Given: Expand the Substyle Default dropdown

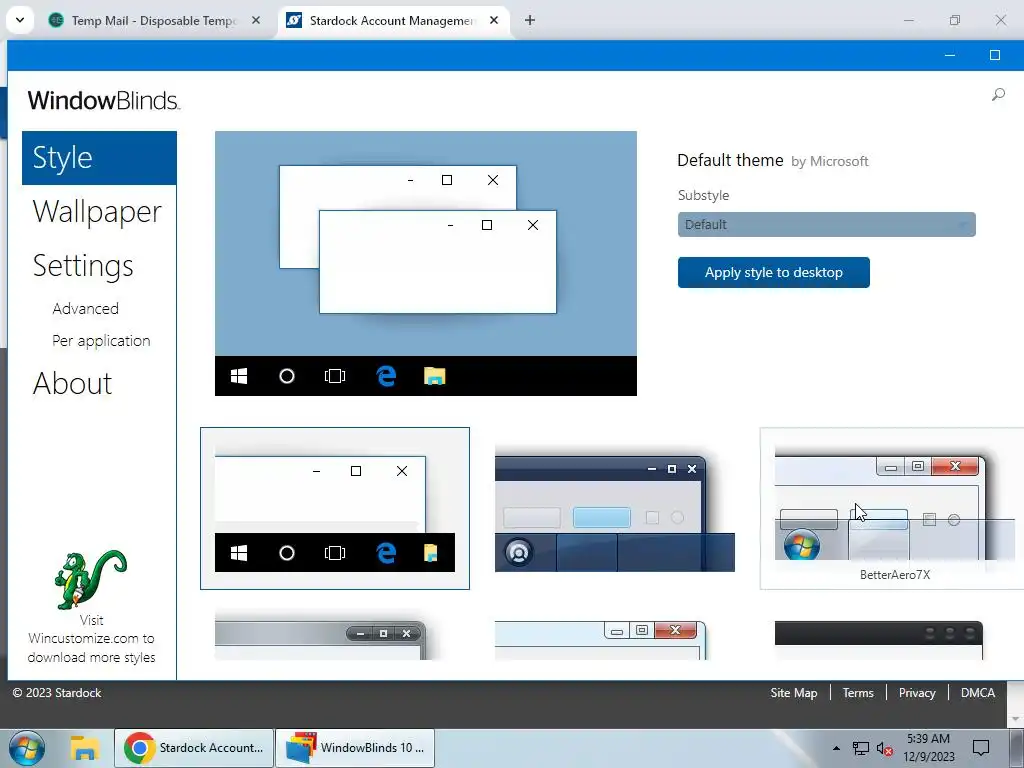Looking at the screenshot, I should click(826, 225).
